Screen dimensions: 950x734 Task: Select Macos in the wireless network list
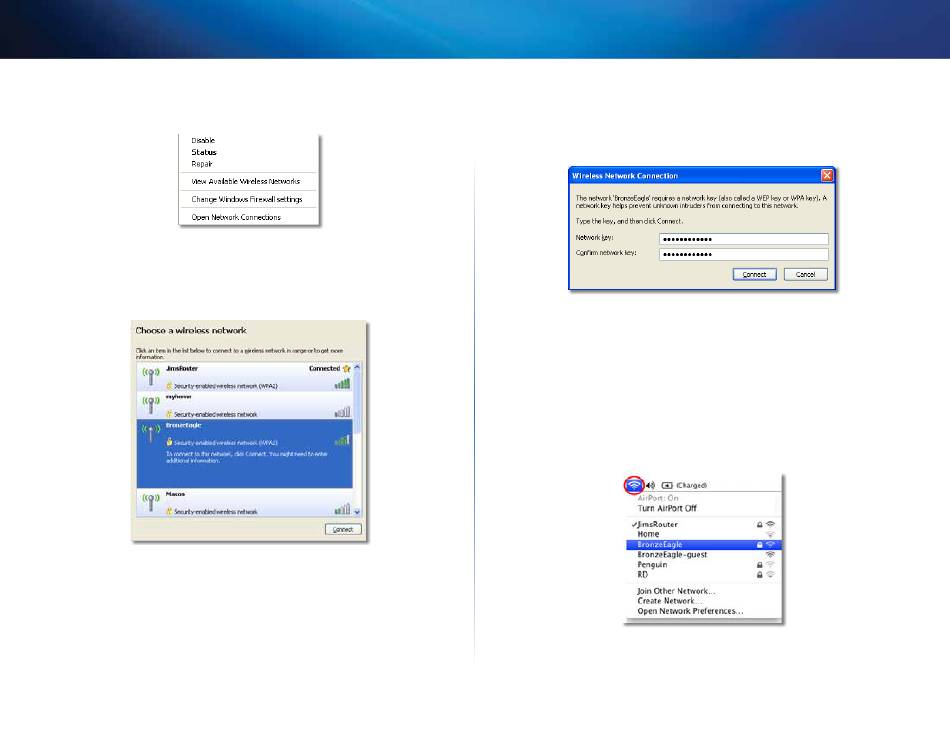[x=244, y=502]
